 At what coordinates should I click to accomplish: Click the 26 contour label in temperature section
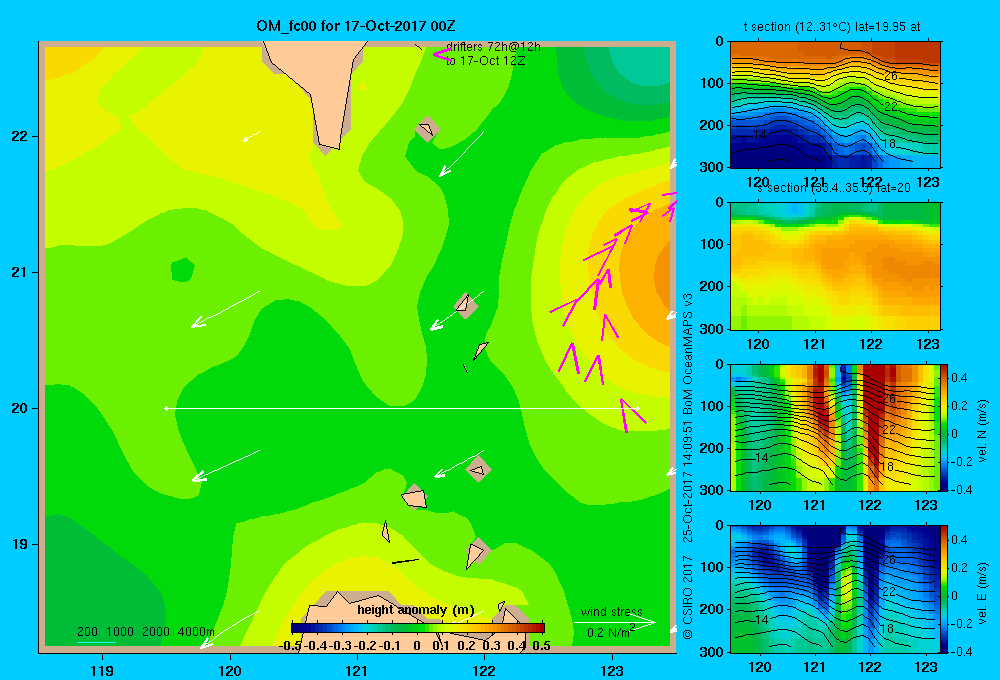[x=891, y=76]
